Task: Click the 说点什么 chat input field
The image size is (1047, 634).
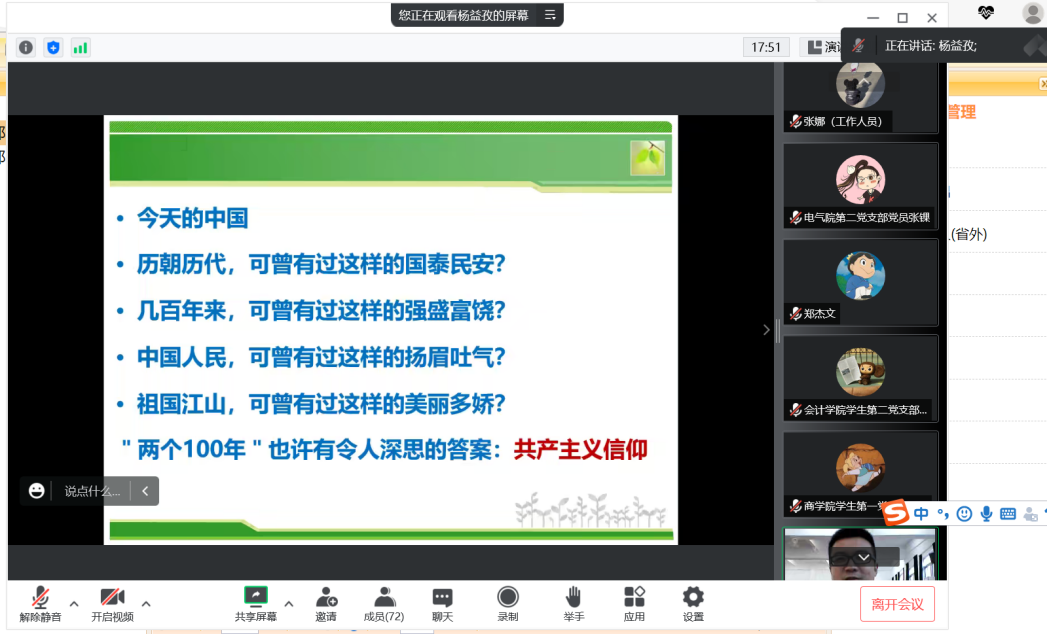Action: 92,491
